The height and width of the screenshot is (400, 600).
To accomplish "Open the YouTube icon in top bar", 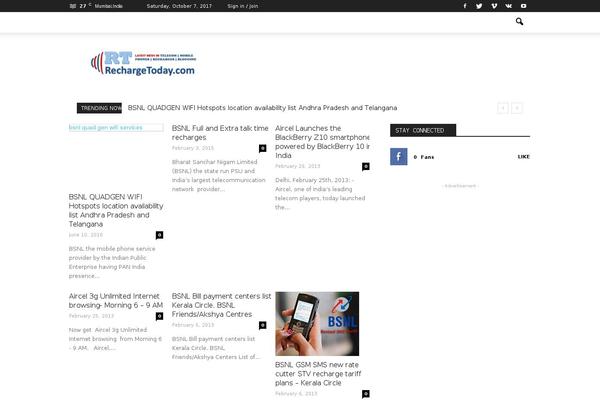I will click(523, 6).
